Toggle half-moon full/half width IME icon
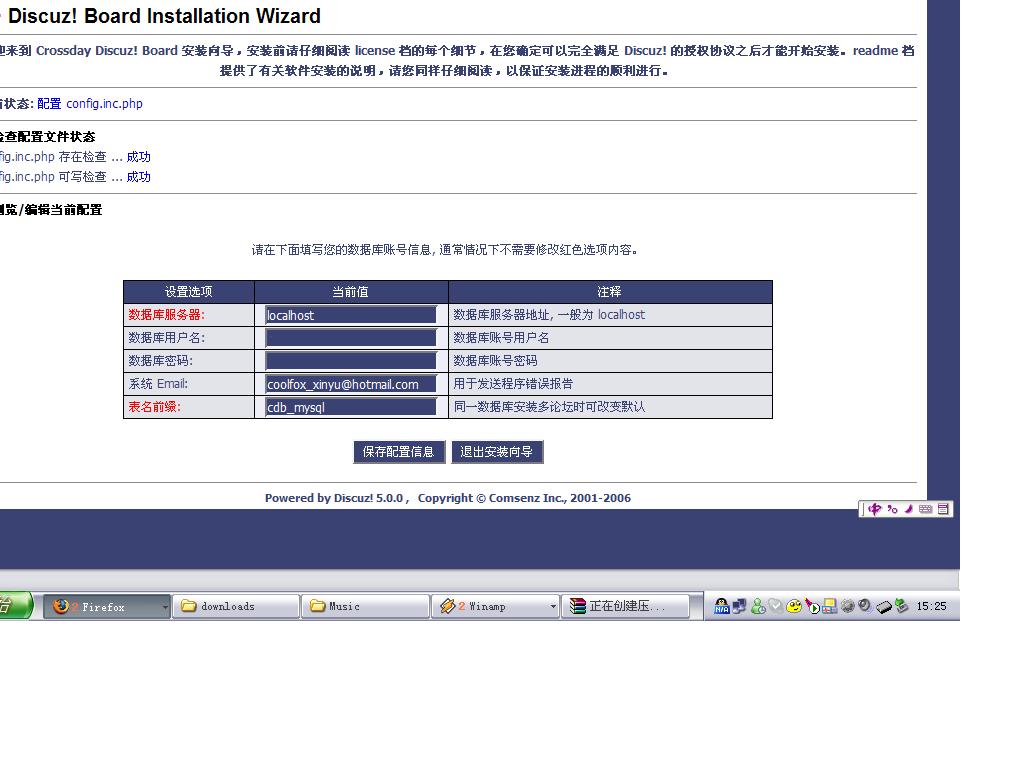Image resolution: width=1024 pixels, height=768 pixels. [x=908, y=509]
